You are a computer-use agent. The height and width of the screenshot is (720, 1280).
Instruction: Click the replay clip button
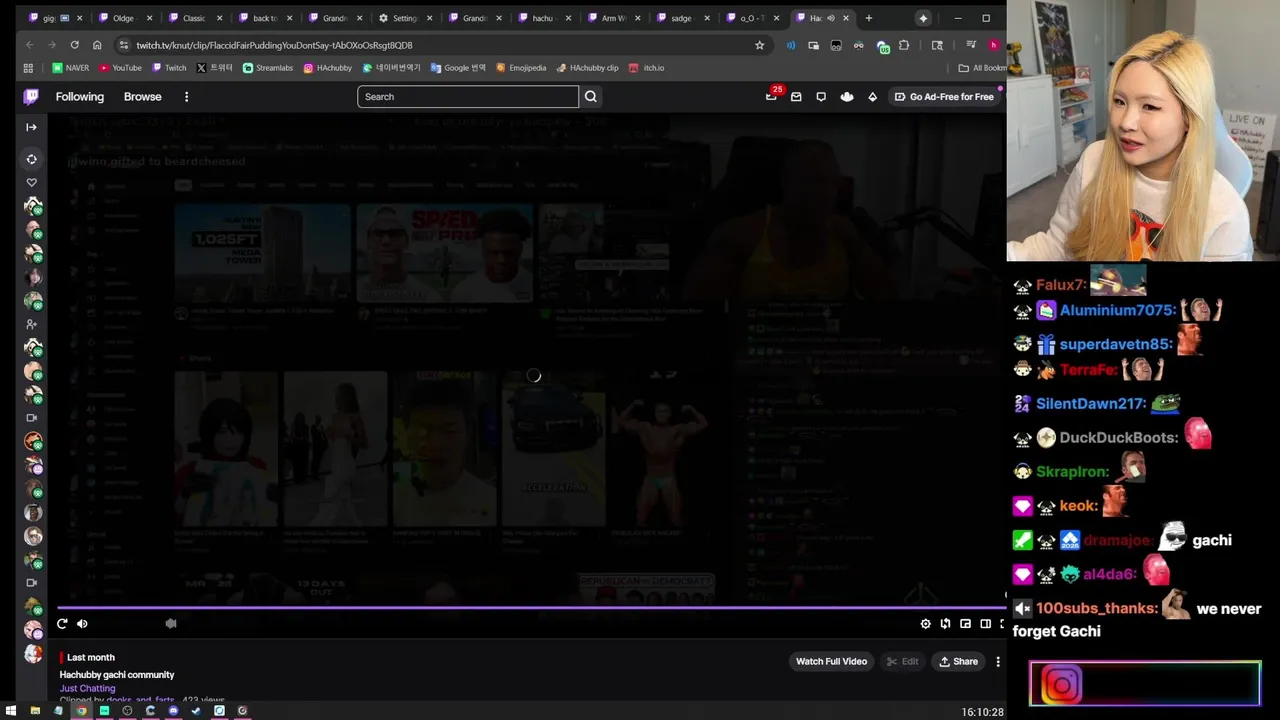point(62,624)
